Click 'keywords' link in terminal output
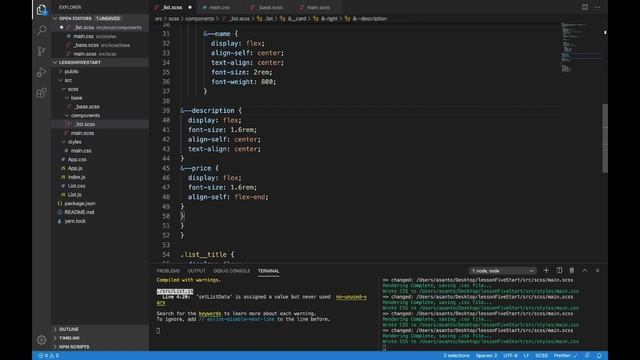 (x=210, y=313)
